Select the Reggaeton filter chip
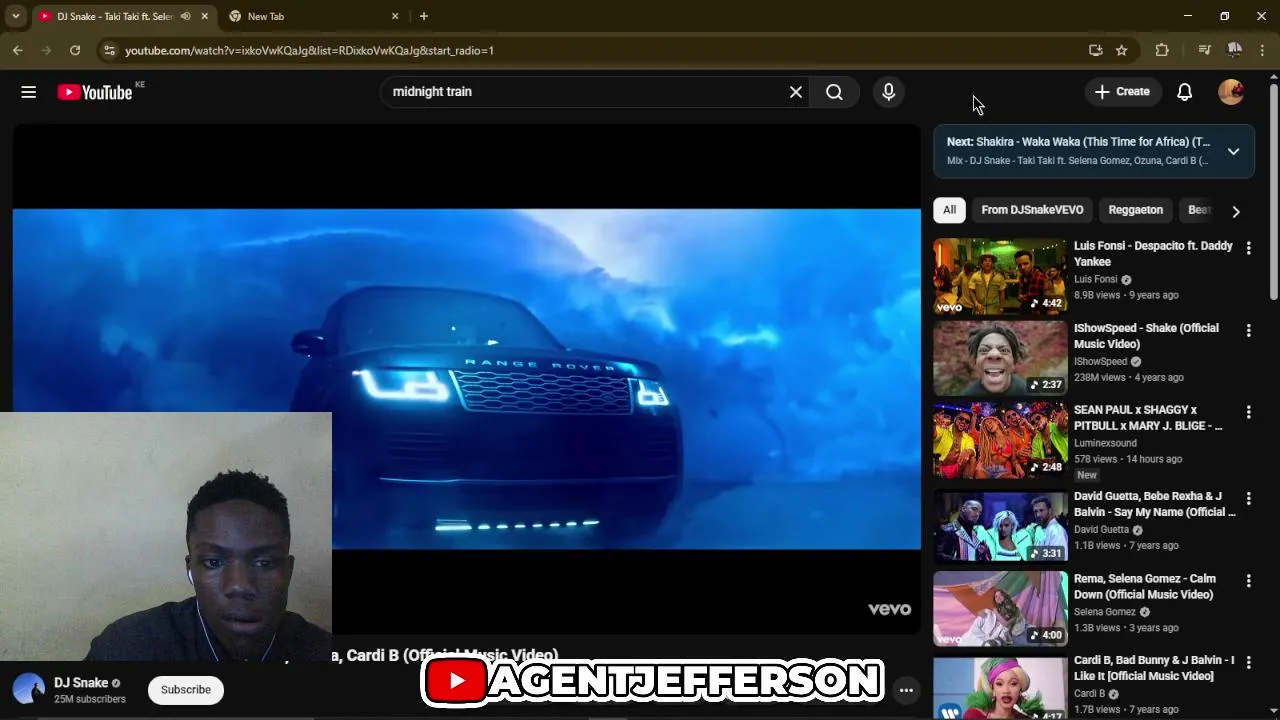The width and height of the screenshot is (1280, 720). click(1135, 210)
